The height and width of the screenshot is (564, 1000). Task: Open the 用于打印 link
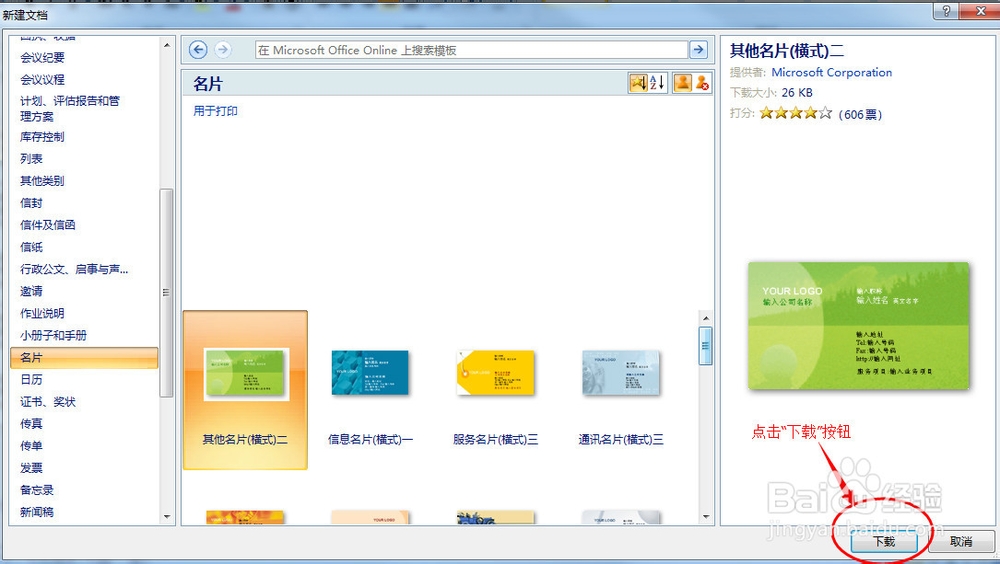216,111
